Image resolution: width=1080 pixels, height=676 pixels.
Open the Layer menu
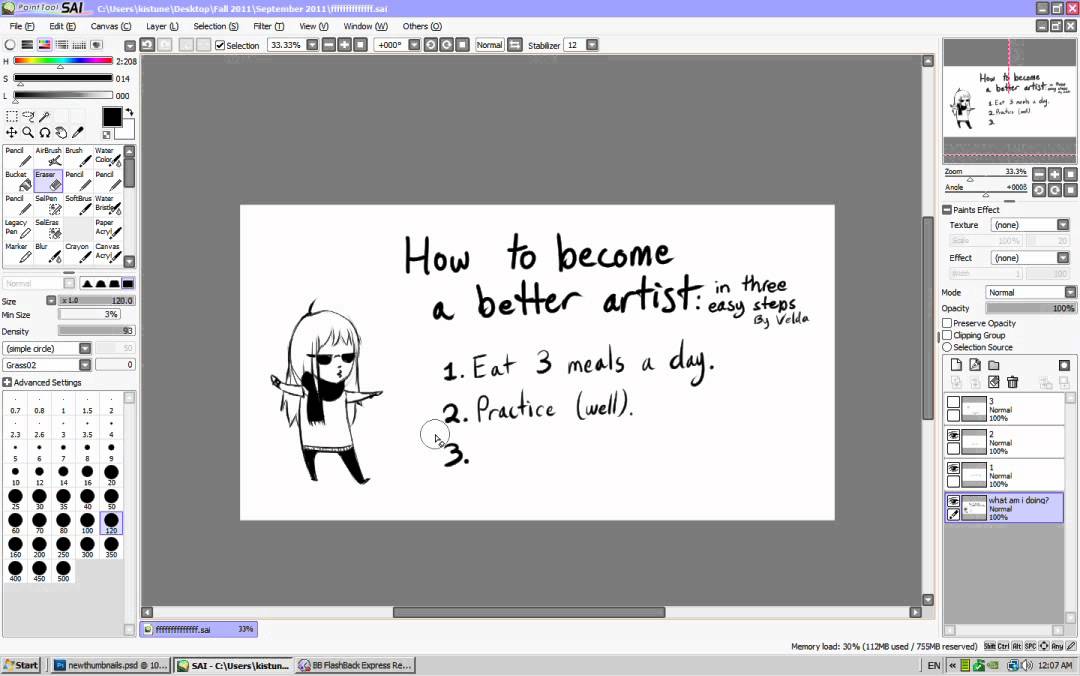point(162,26)
